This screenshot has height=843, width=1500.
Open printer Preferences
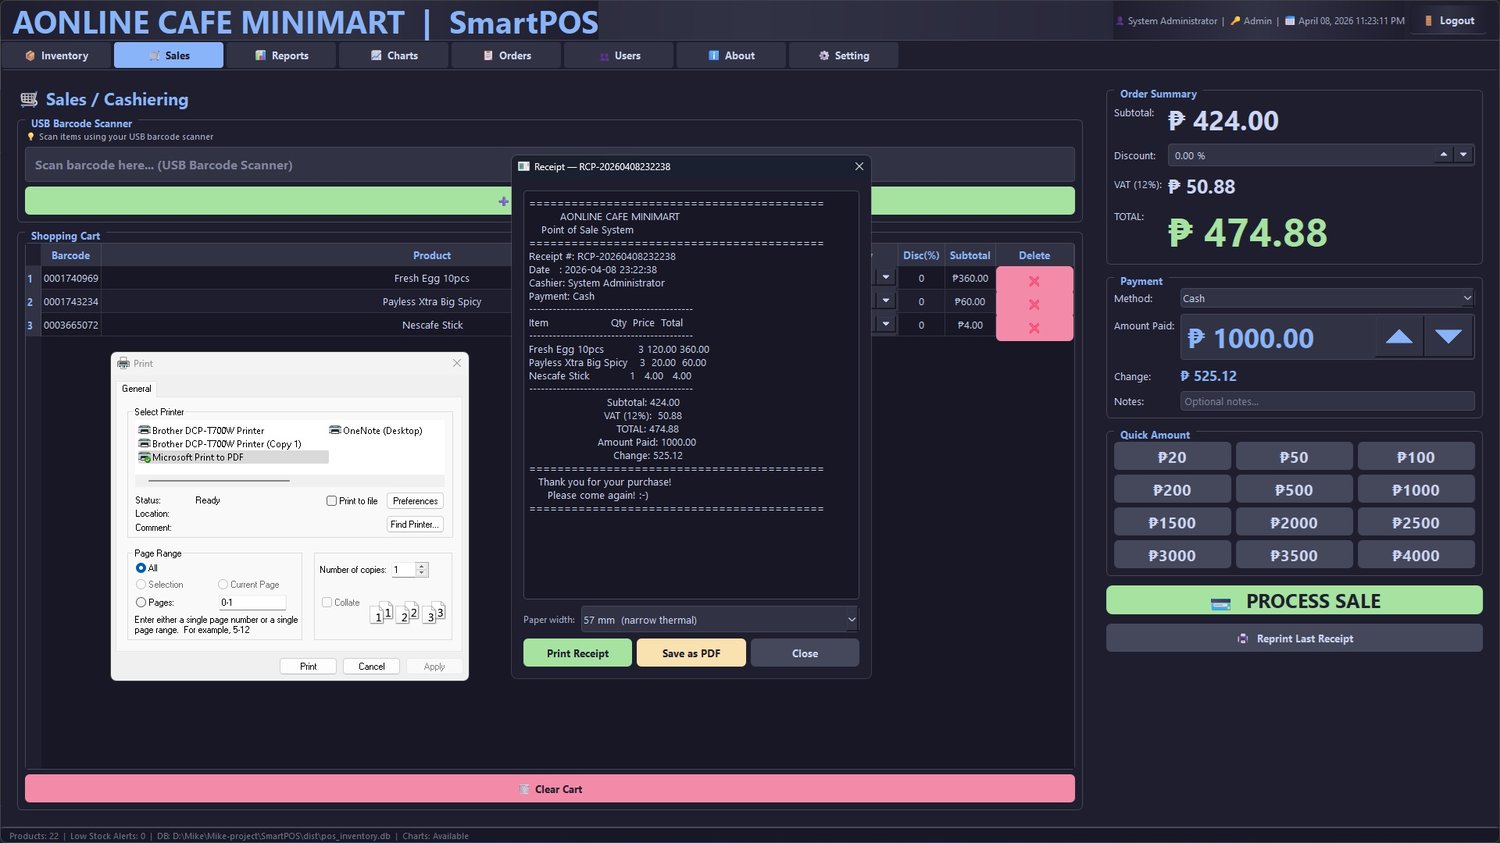click(x=415, y=501)
